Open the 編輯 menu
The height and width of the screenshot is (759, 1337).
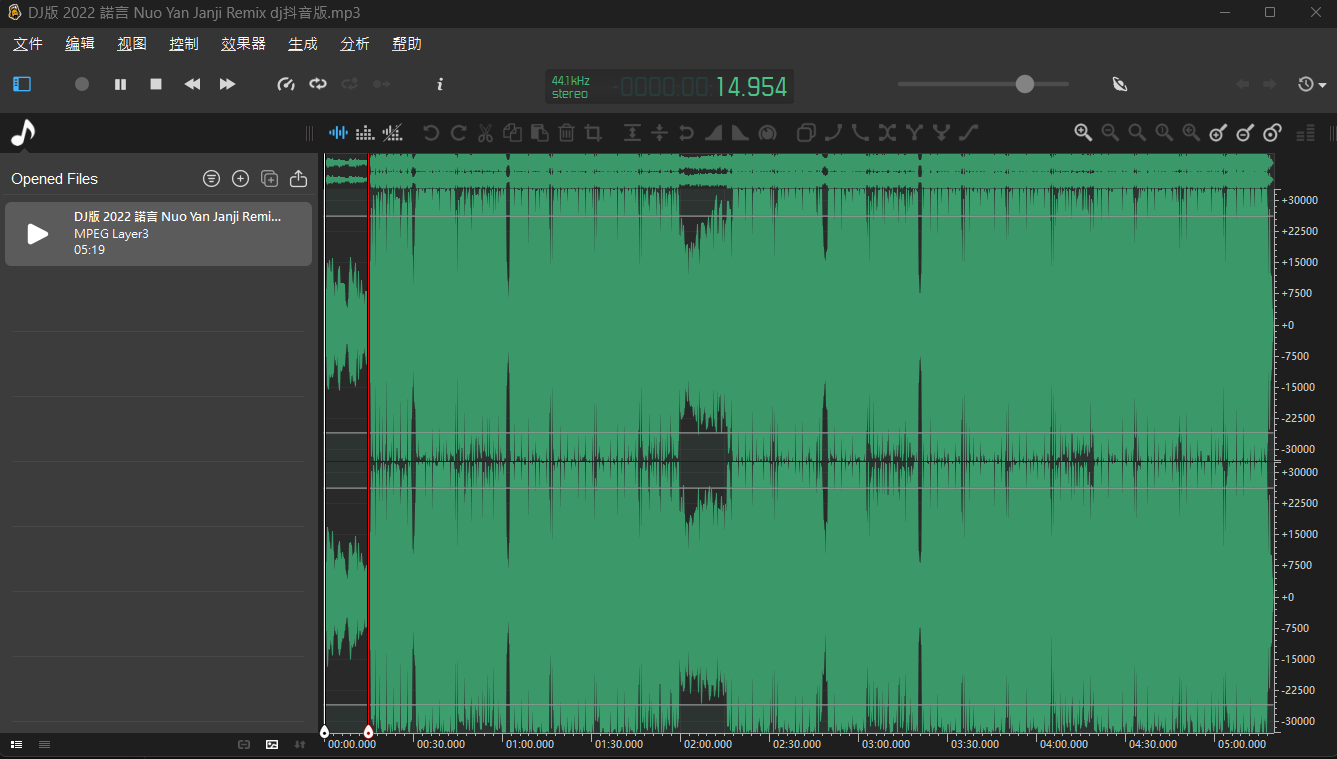(x=80, y=44)
